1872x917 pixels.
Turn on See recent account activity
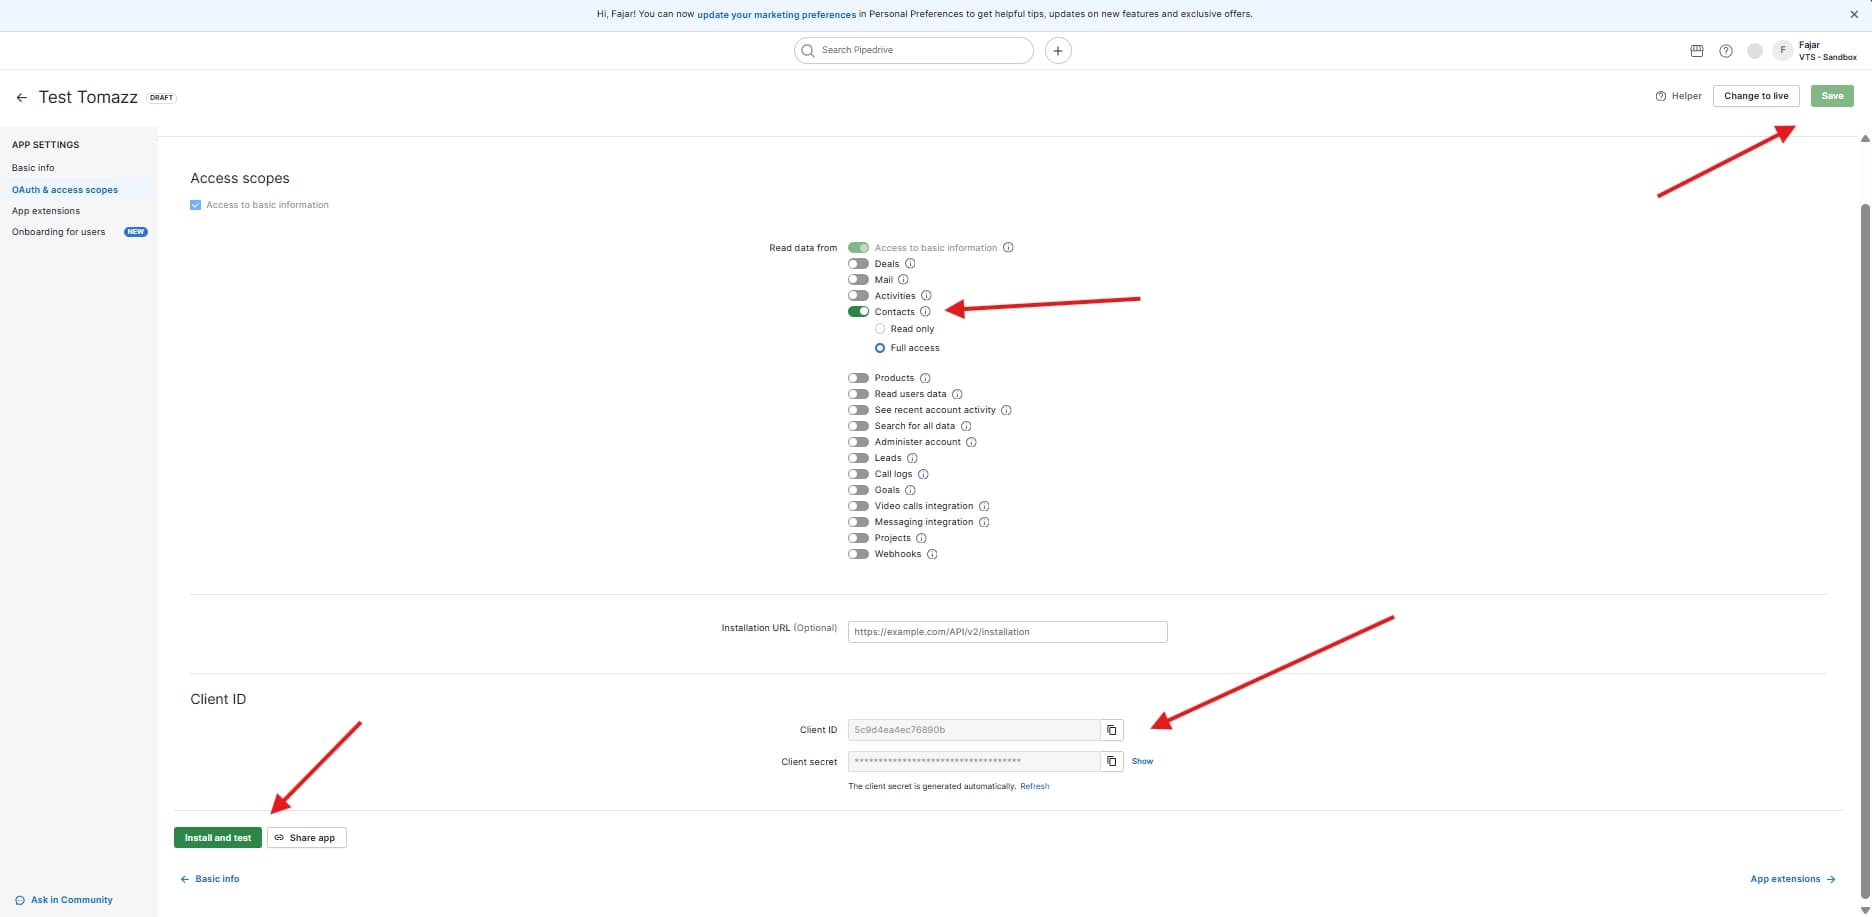pos(858,410)
